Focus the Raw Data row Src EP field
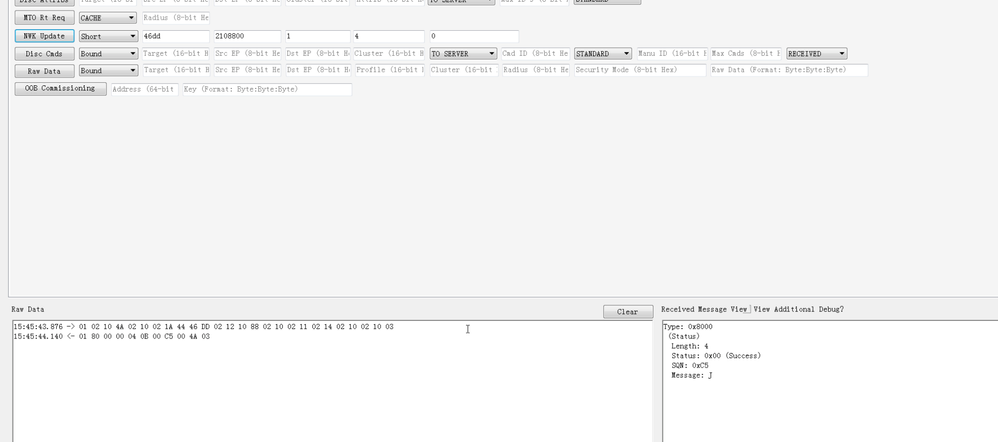The width and height of the screenshot is (998, 442). [247, 71]
